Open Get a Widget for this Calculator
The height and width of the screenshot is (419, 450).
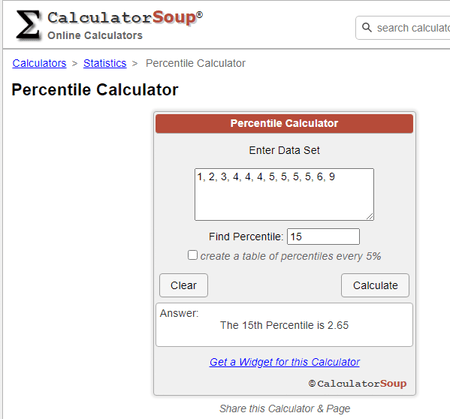click(284, 362)
